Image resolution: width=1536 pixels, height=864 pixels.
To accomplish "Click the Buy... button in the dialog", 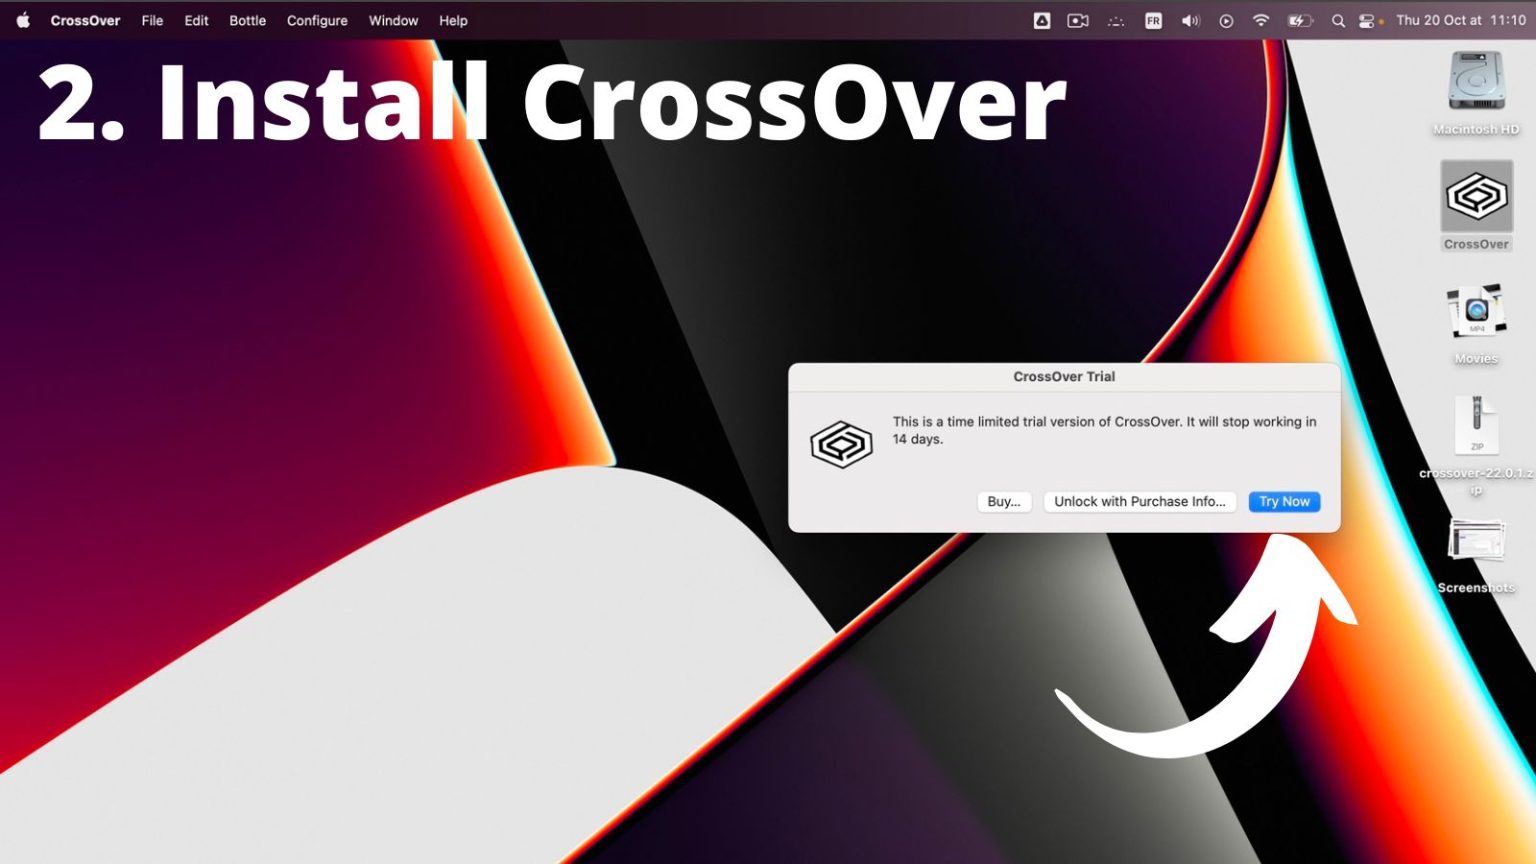I will click(1004, 501).
